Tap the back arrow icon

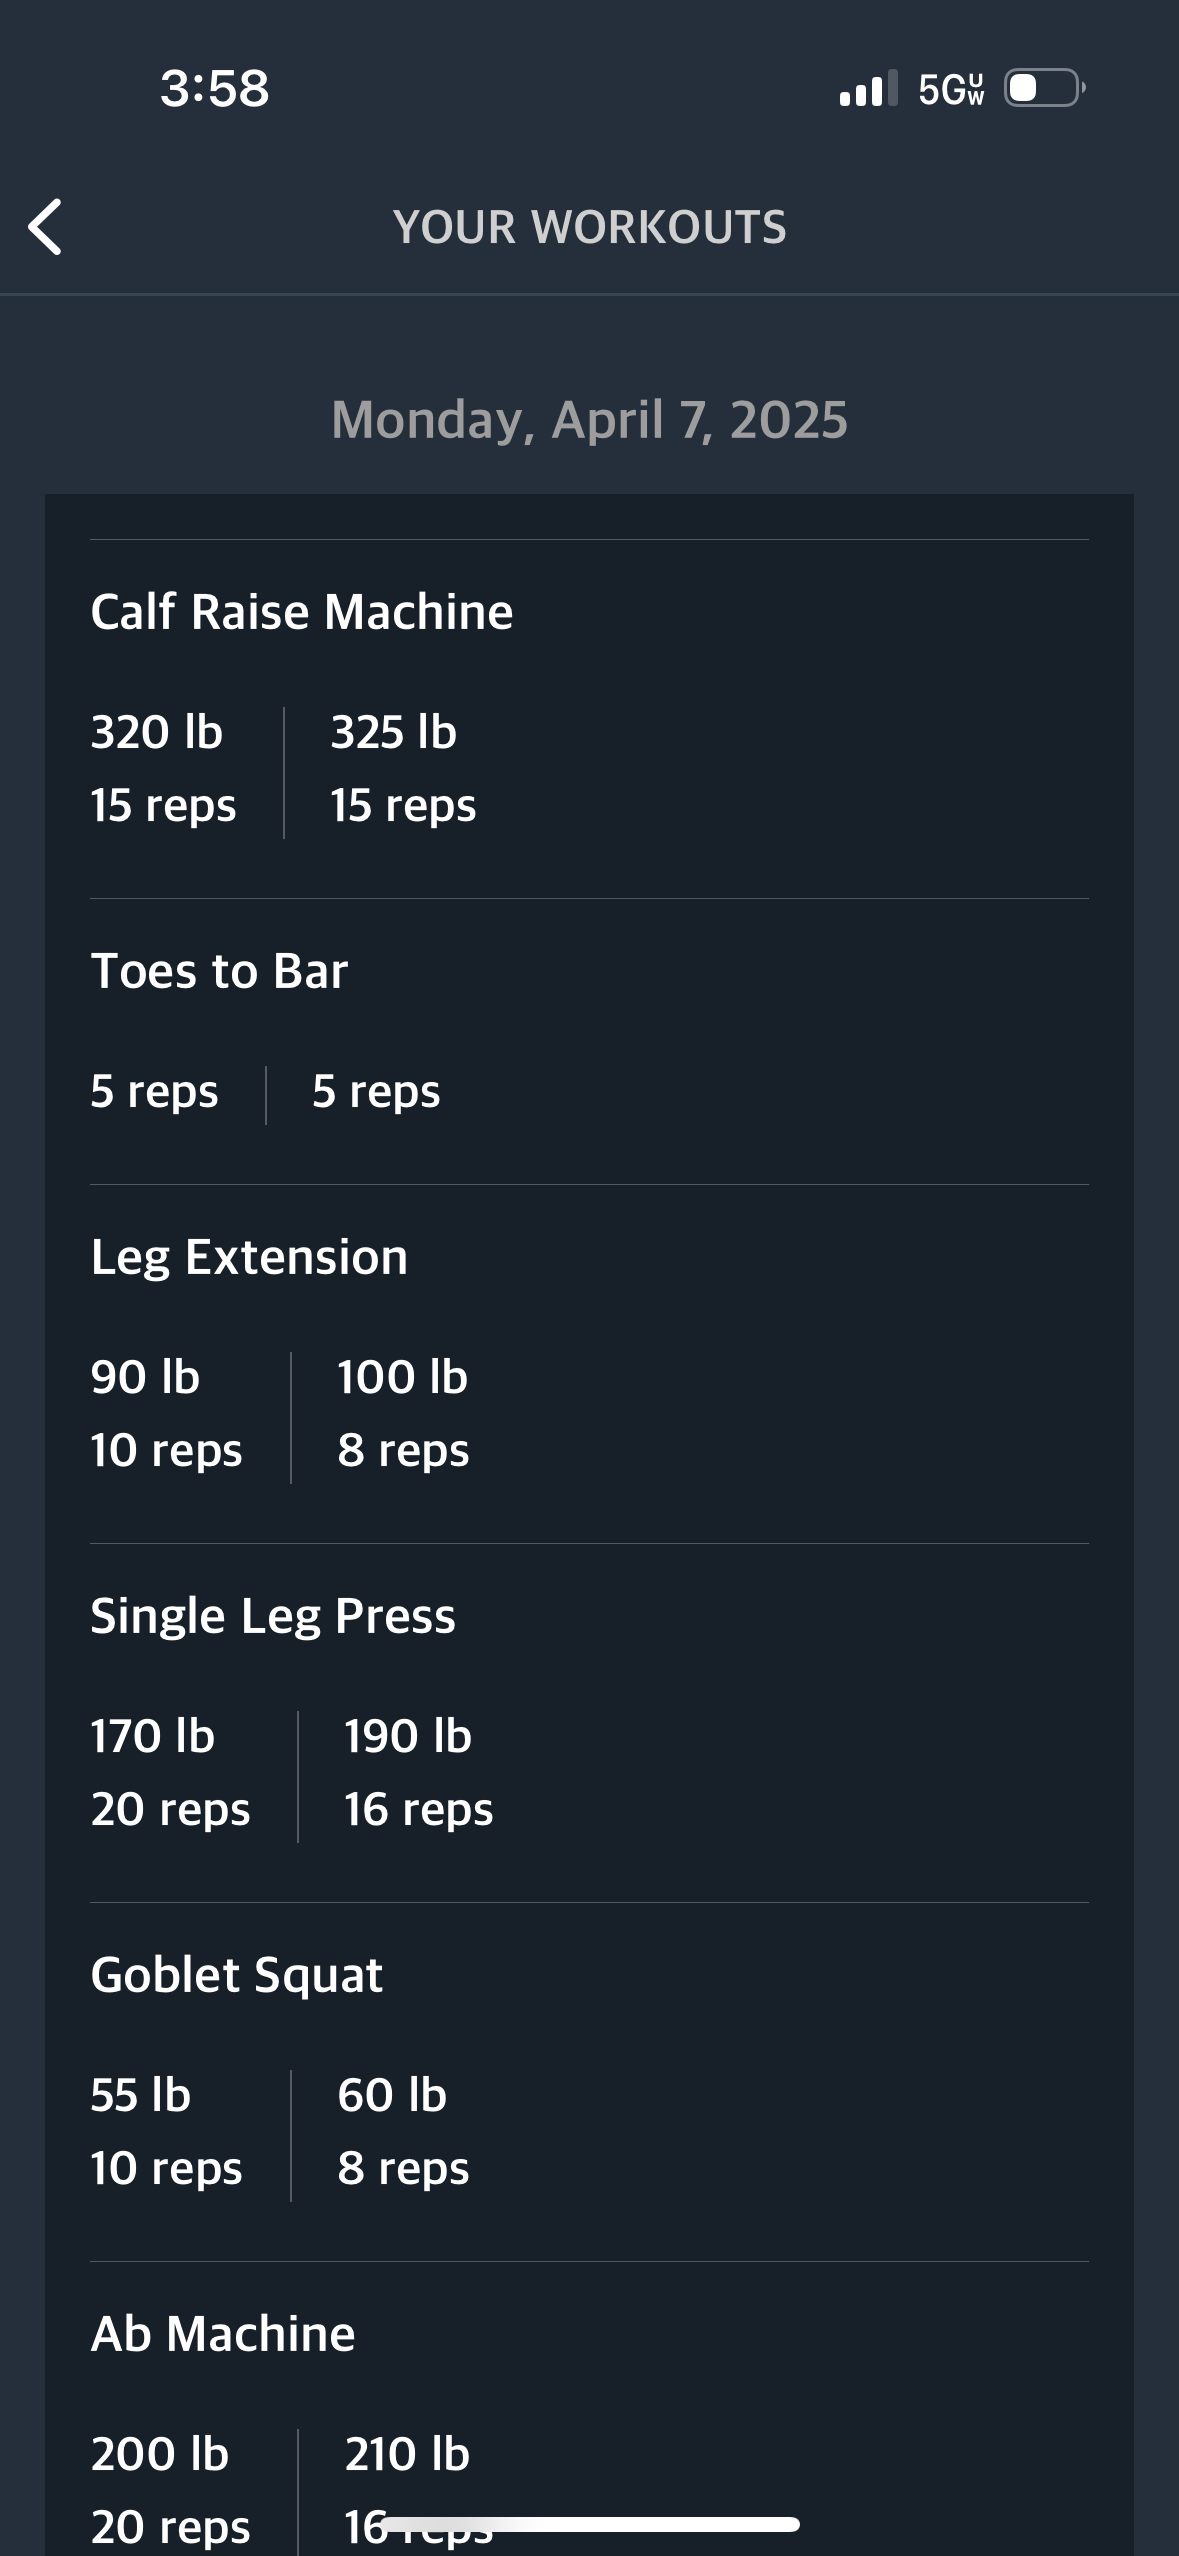(x=45, y=227)
